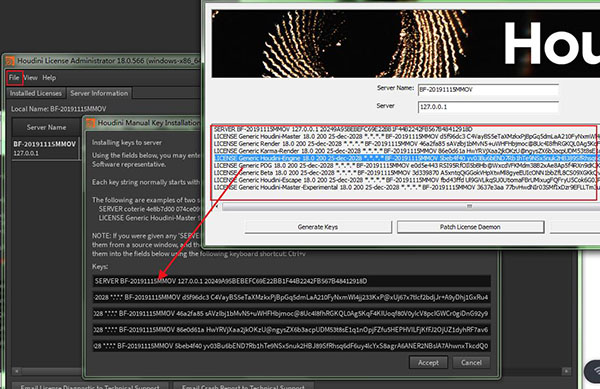600x389 pixels.
Task: Click the left arrow of the bottom scrollbar
Action: [x=16, y=371]
